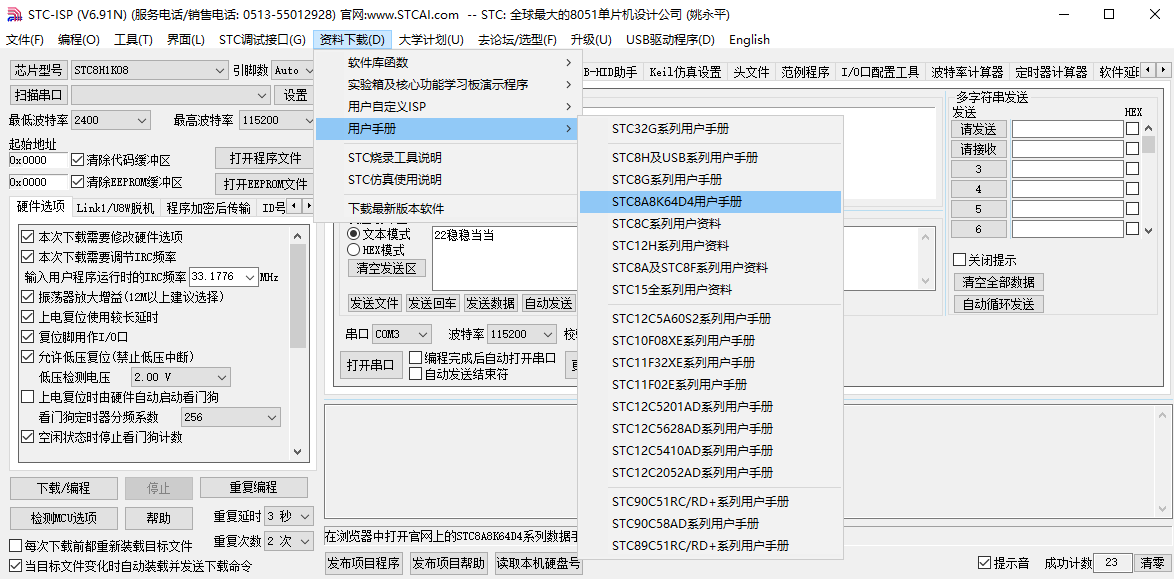Click the 下载/编程 button

click(x=64, y=488)
